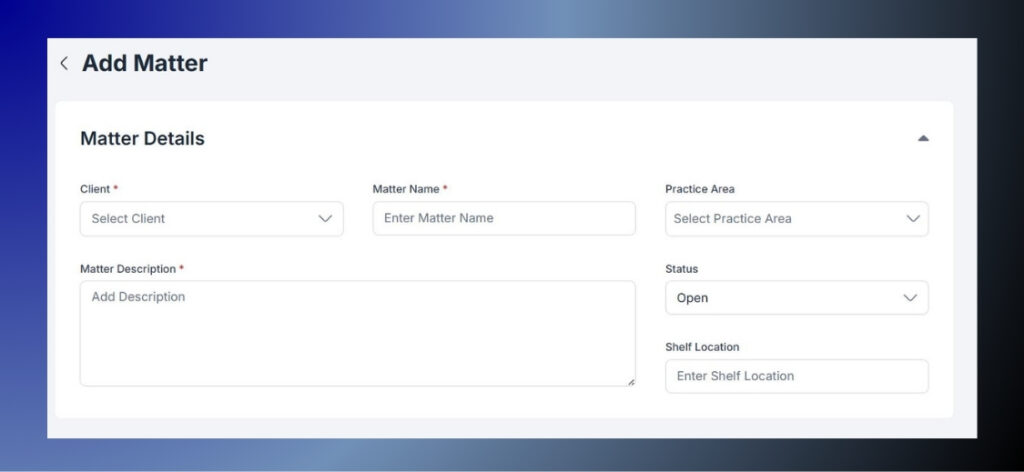Screen dimensions: 1024x472
Task: Click the Client field label
Action: pyautogui.click(x=96, y=189)
